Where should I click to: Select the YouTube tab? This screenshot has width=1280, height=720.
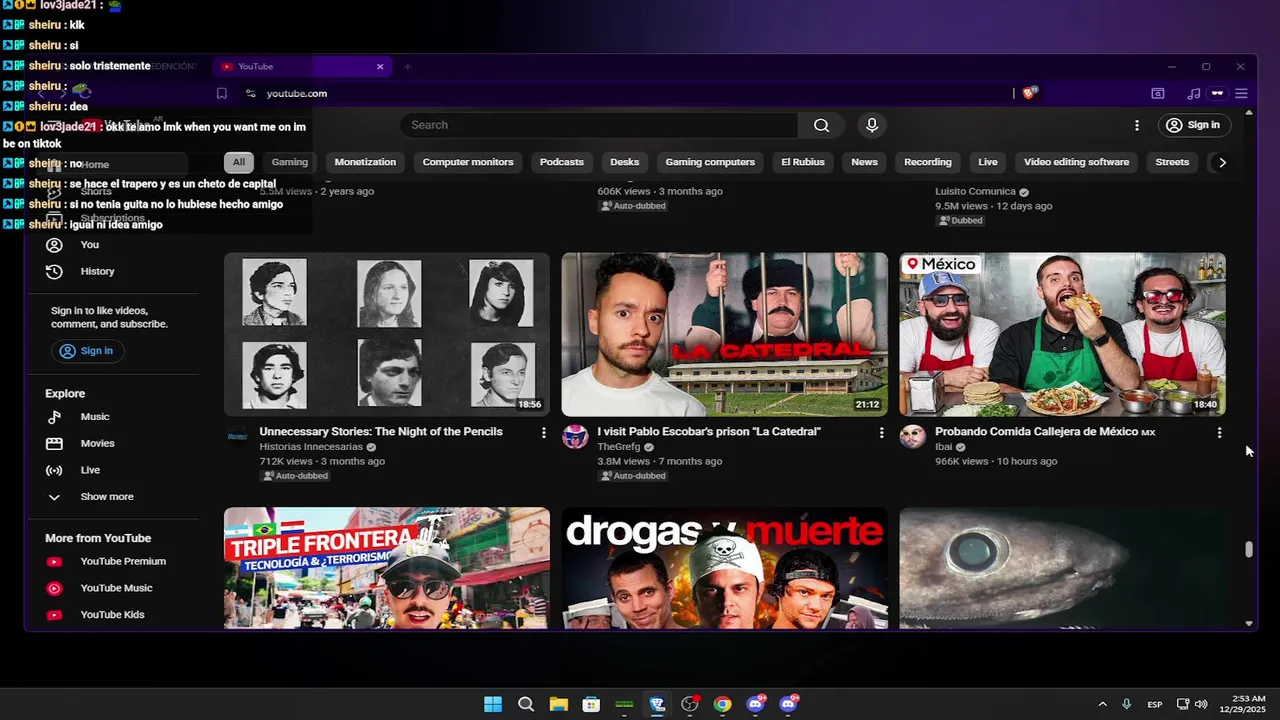303,66
